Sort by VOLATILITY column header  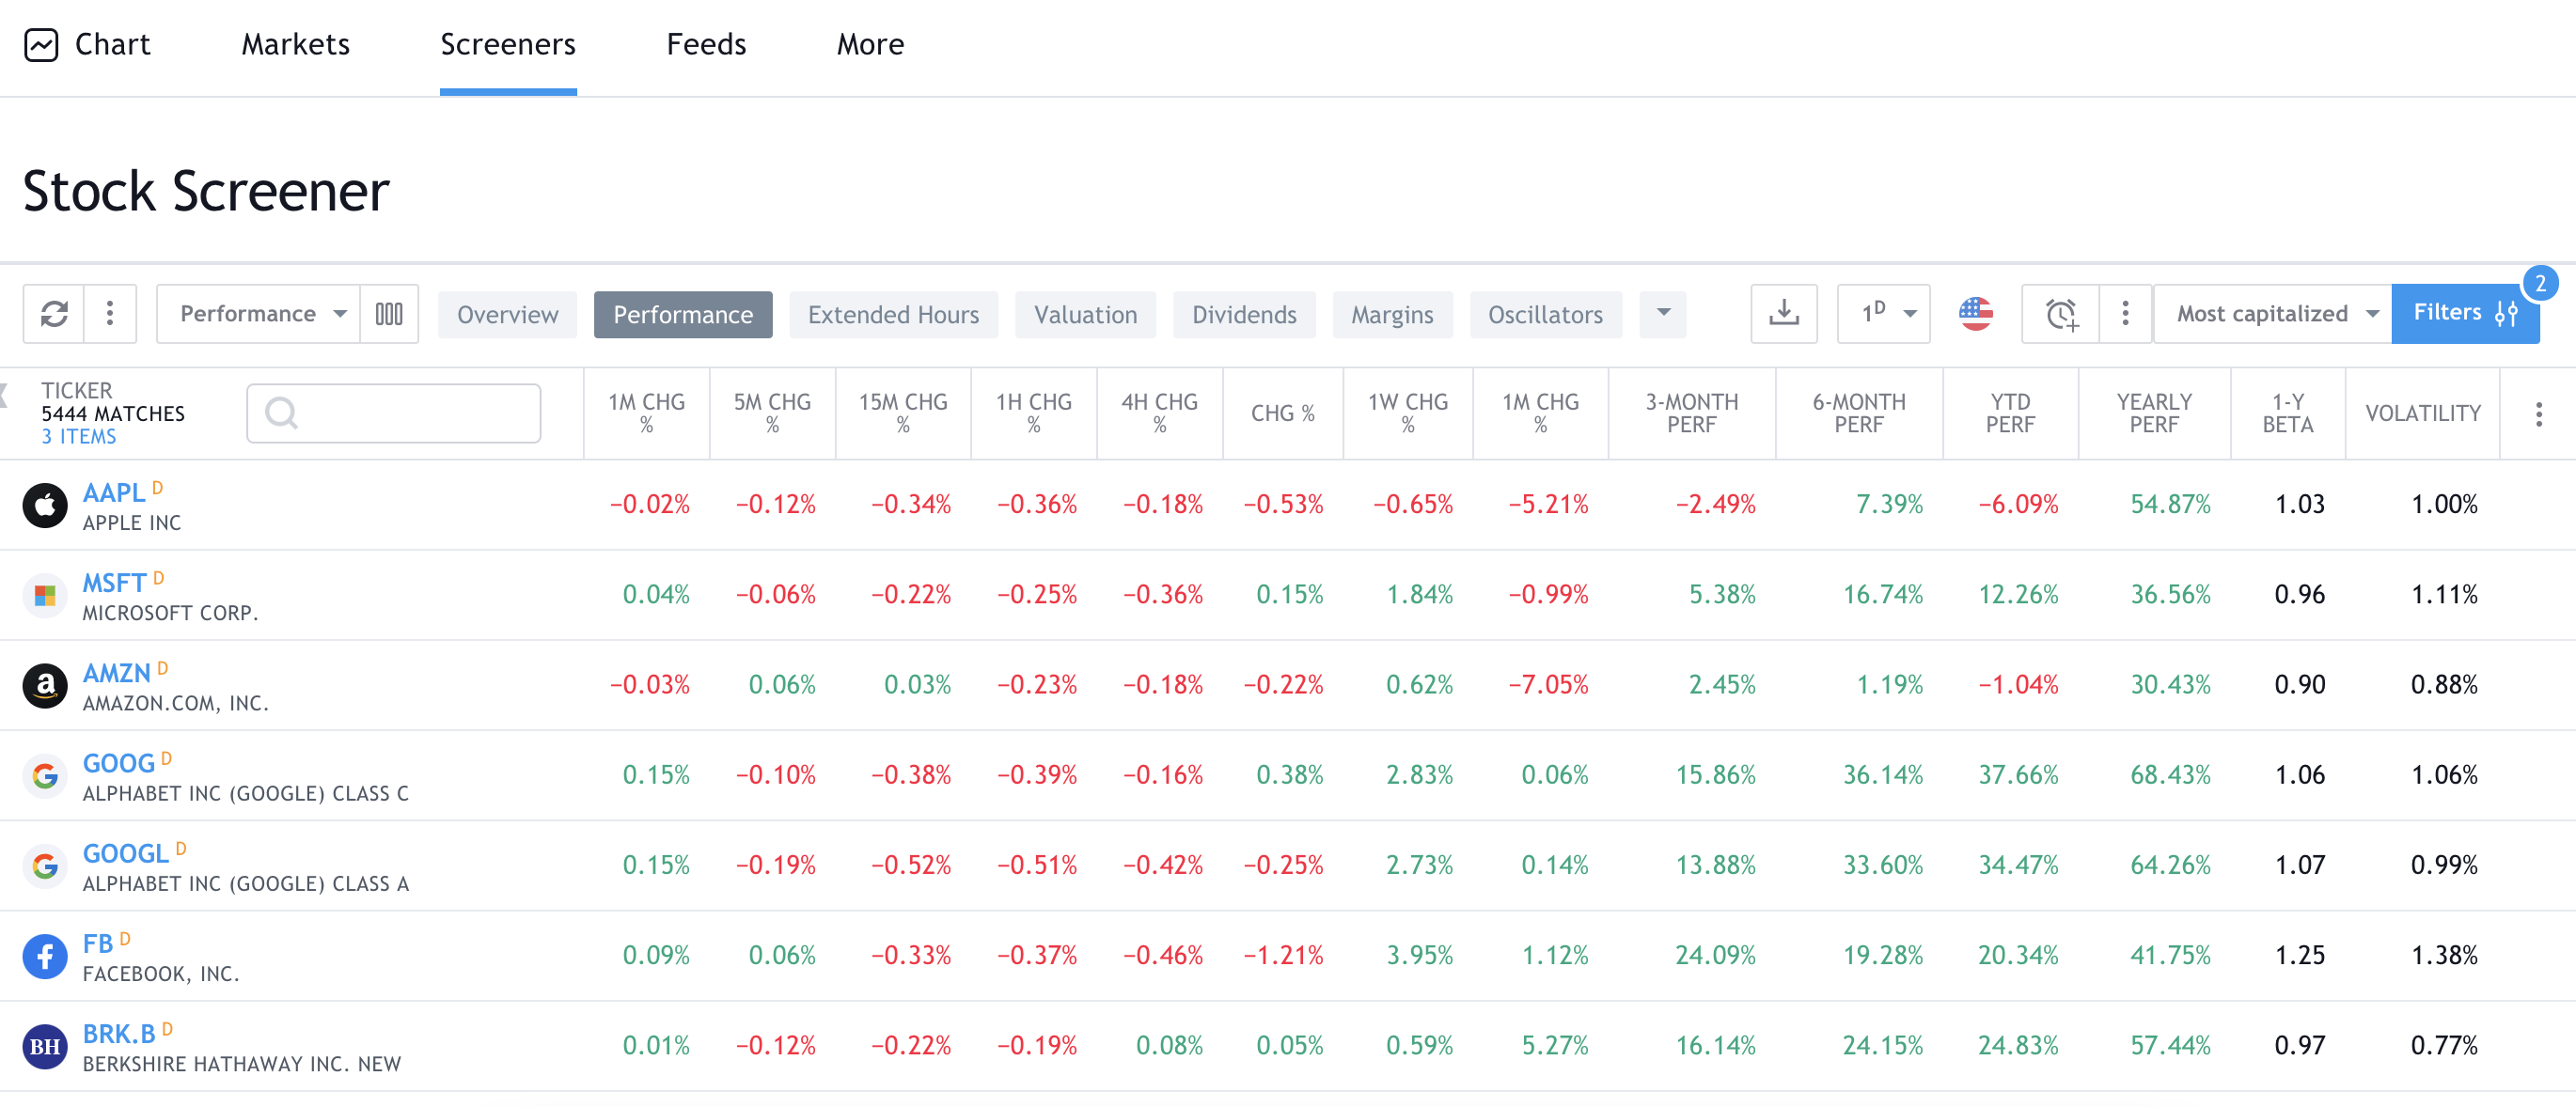click(2423, 414)
